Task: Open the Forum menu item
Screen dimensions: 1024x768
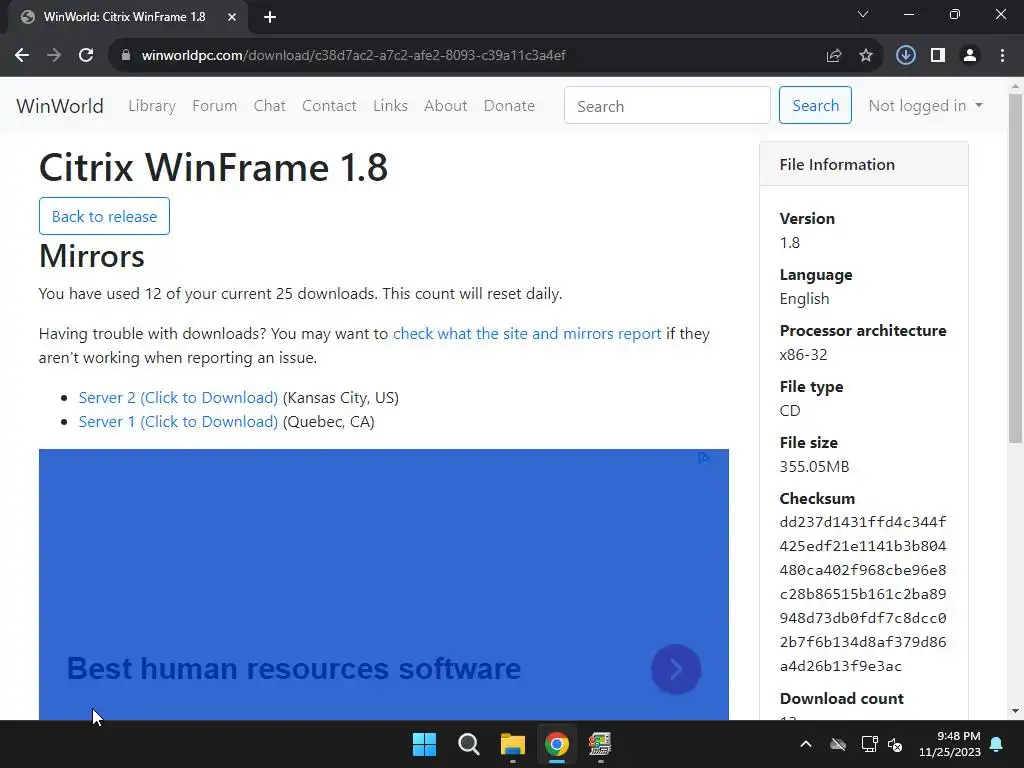Action: click(x=214, y=106)
